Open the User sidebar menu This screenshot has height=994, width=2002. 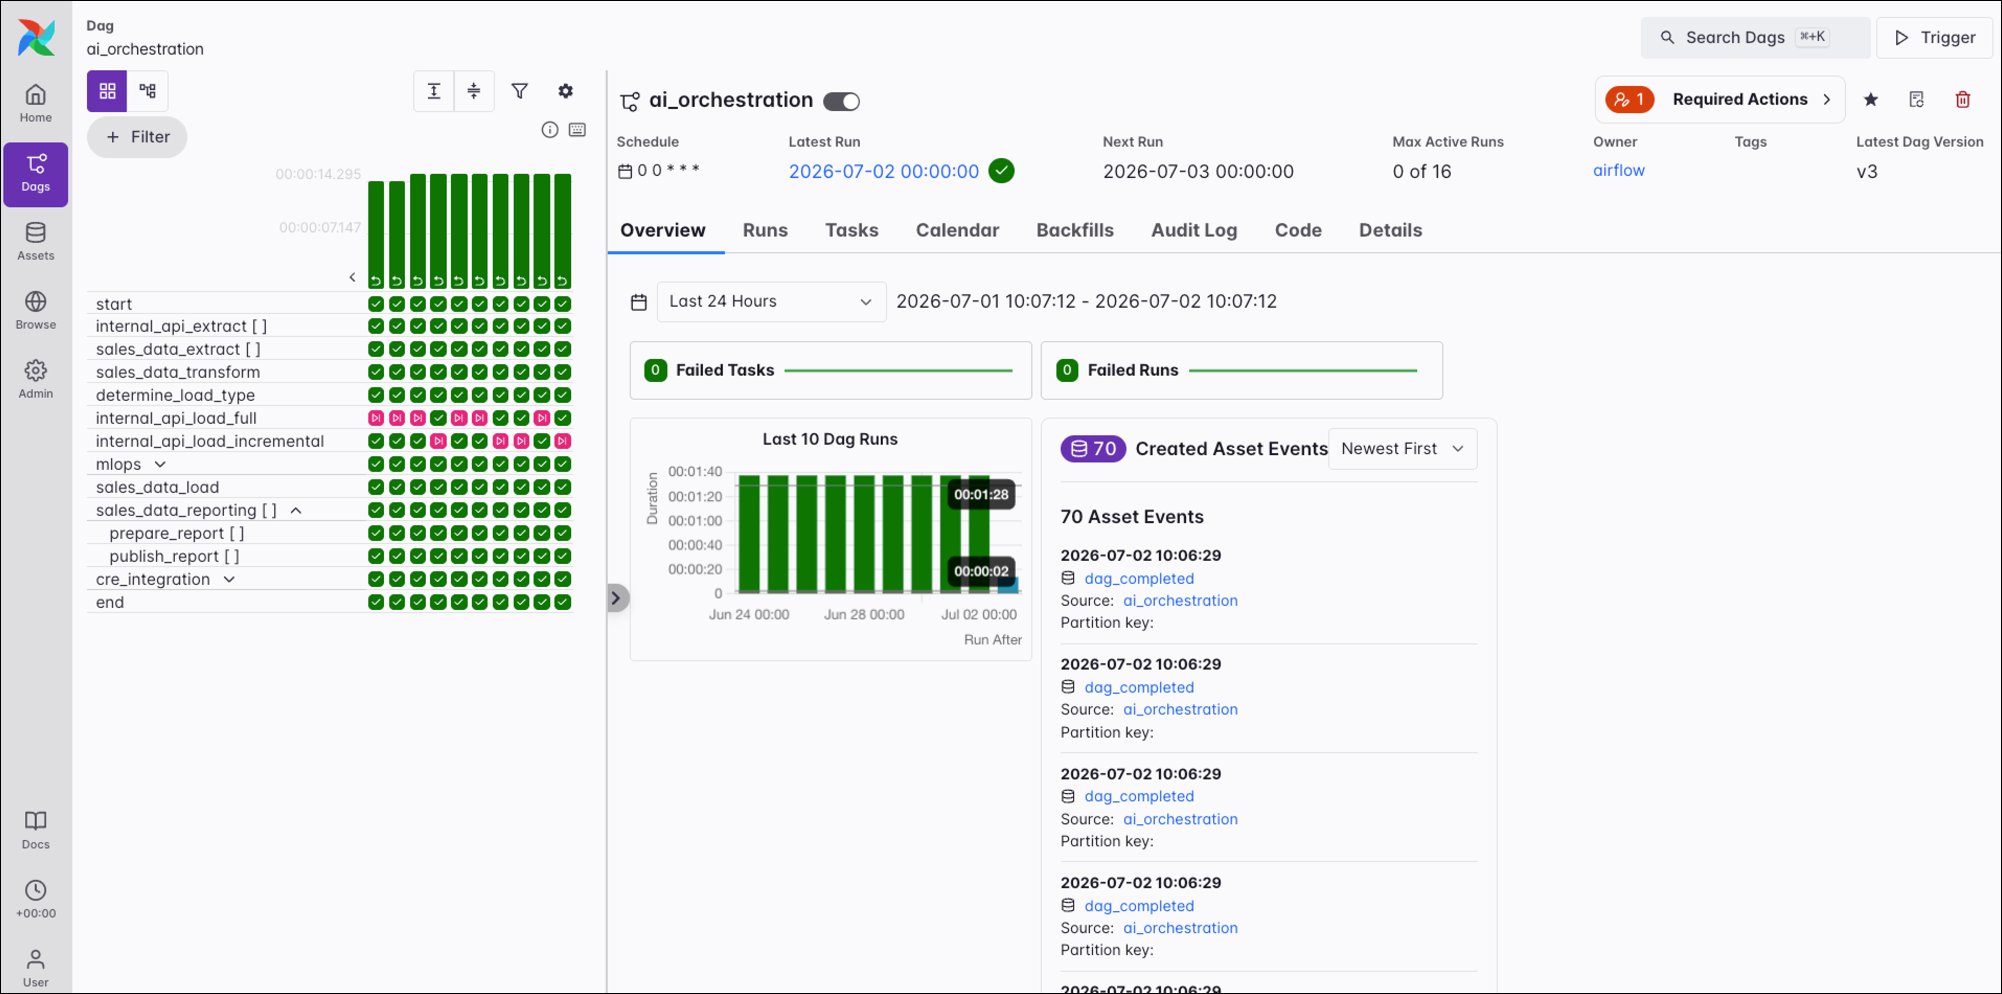coord(36,968)
